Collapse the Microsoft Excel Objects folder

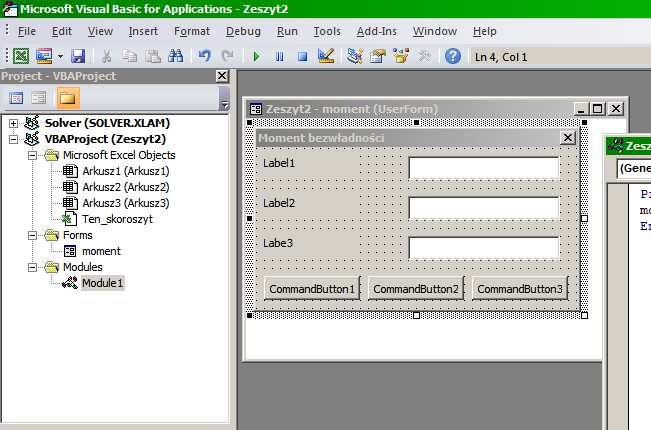coord(32,155)
